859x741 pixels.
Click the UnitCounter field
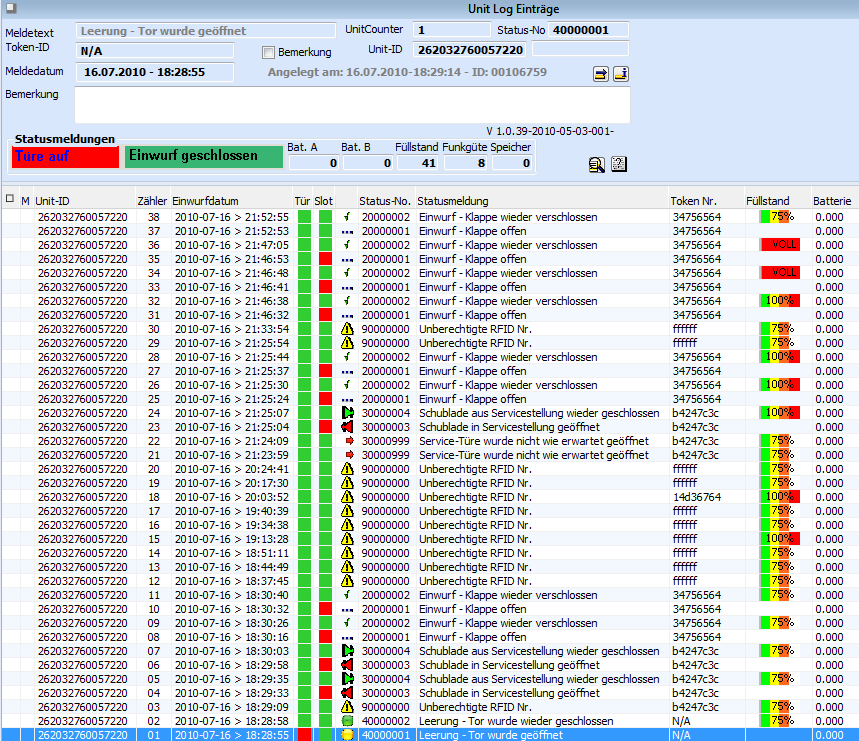click(x=451, y=30)
